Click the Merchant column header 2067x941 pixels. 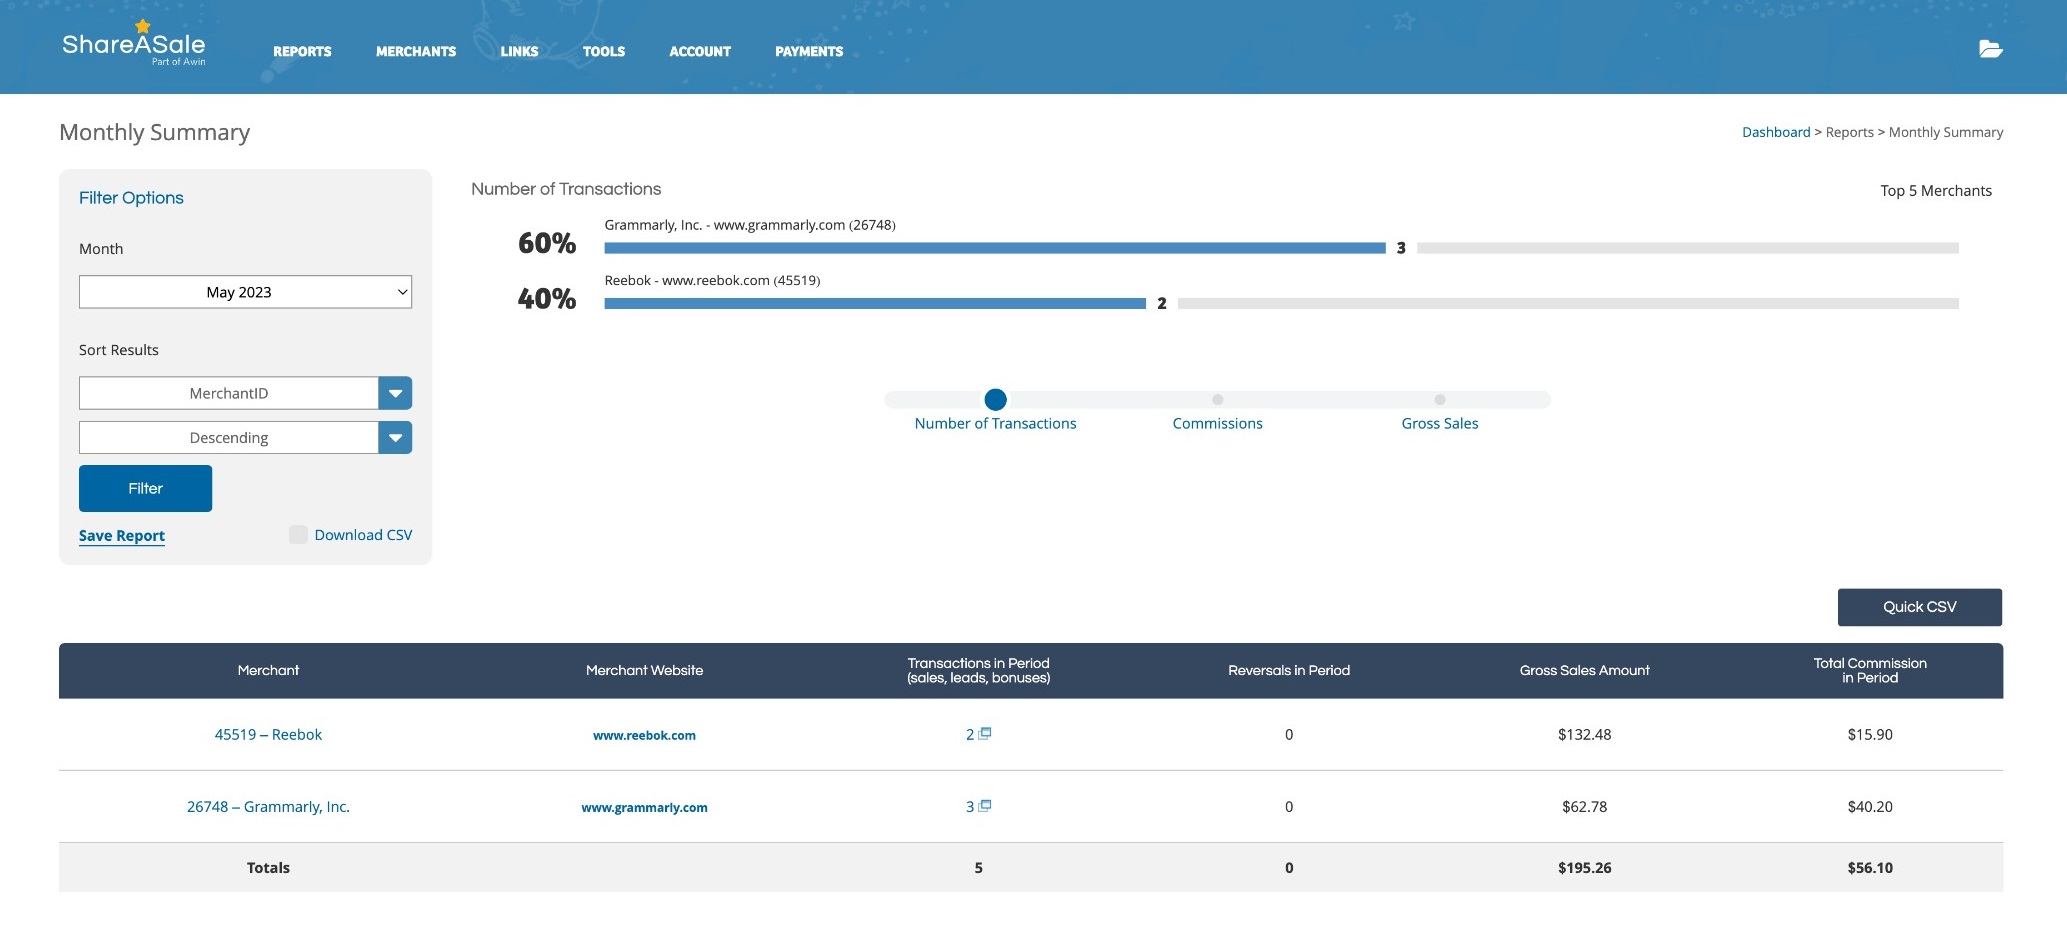[268, 670]
